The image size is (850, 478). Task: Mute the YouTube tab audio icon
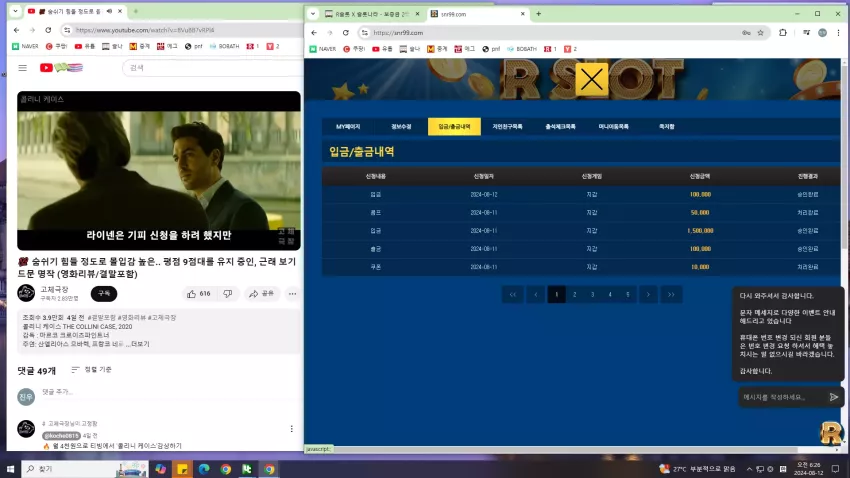click(x=110, y=11)
